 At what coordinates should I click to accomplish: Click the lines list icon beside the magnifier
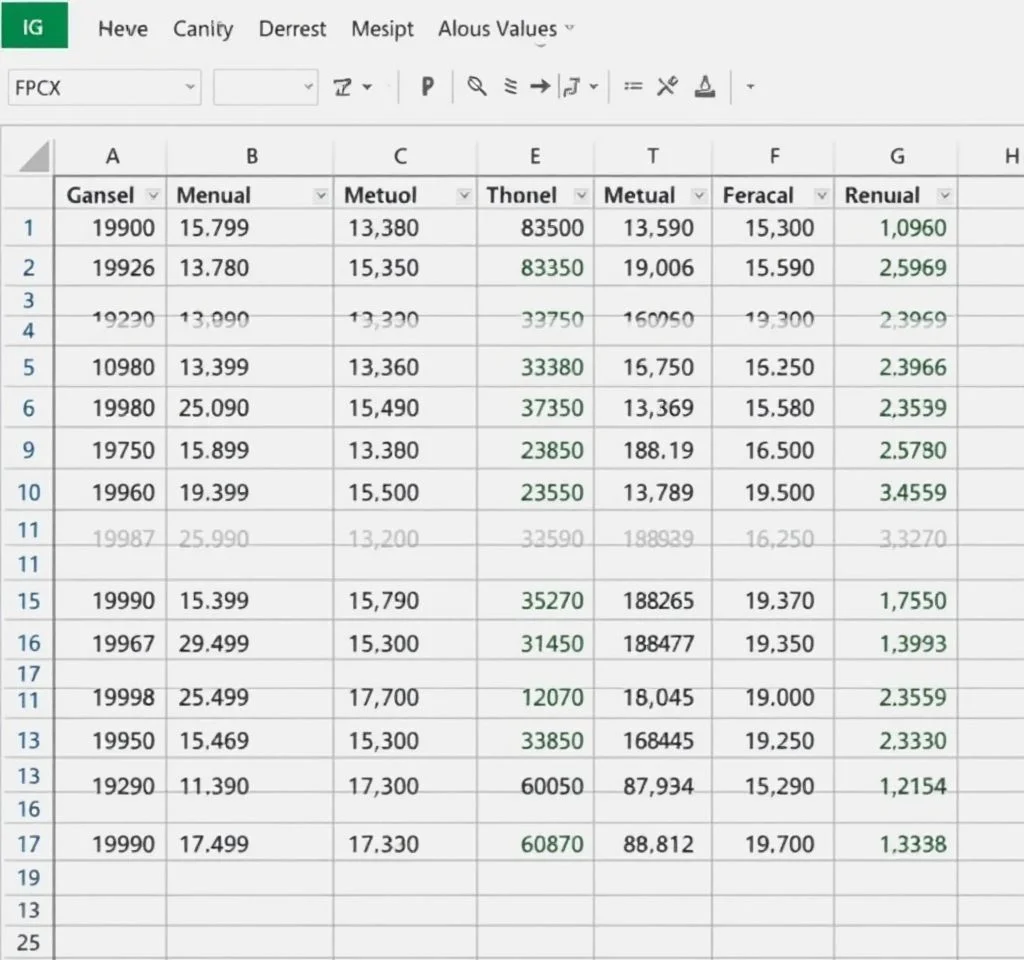click(x=510, y=87)
